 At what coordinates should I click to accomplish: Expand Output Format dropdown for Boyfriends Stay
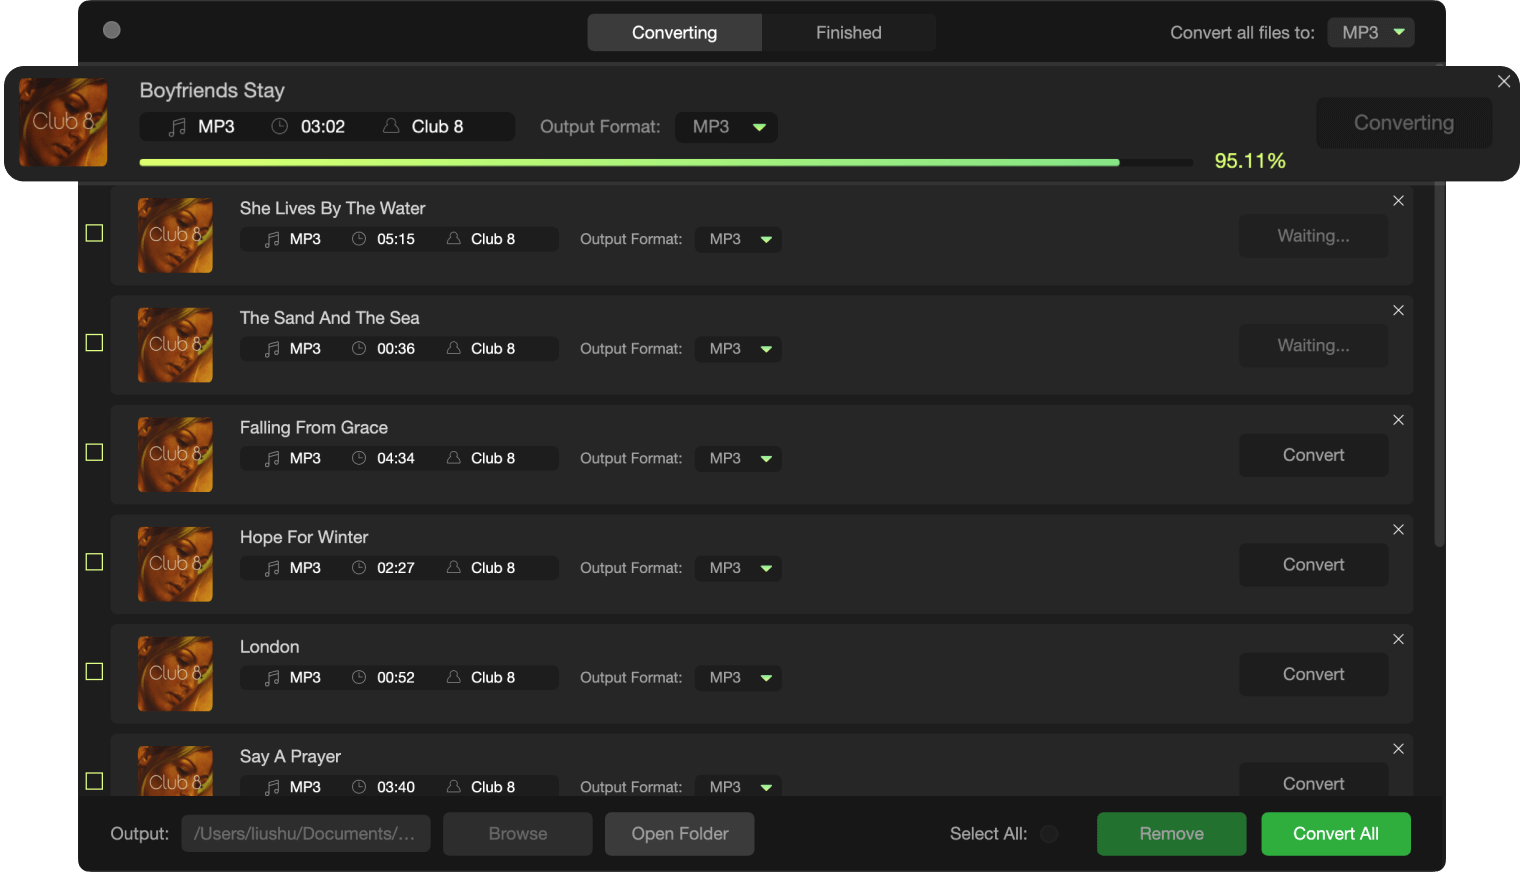pos(727,127)
